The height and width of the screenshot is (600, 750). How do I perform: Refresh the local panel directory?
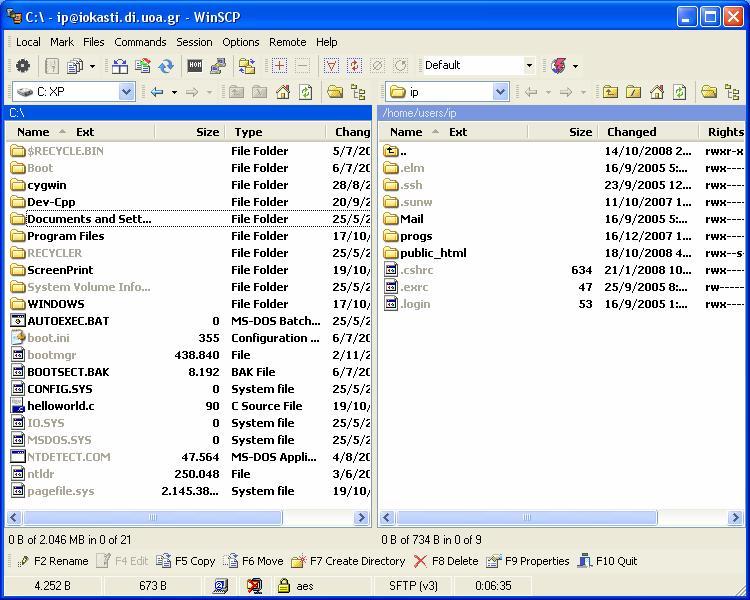coord(306,91)
